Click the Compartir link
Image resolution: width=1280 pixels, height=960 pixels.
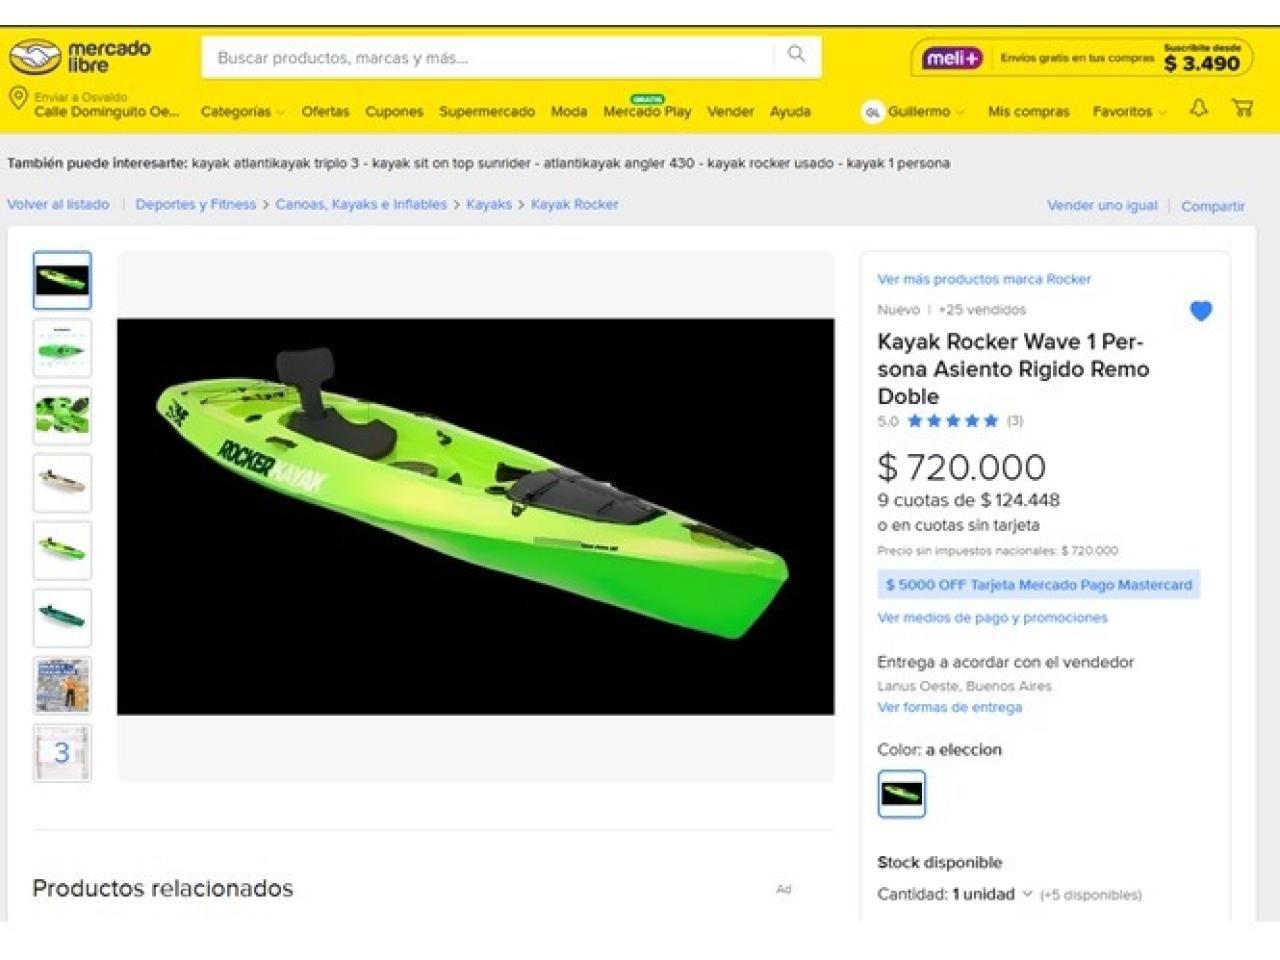pyautogui.click(x=1212, y=206)
